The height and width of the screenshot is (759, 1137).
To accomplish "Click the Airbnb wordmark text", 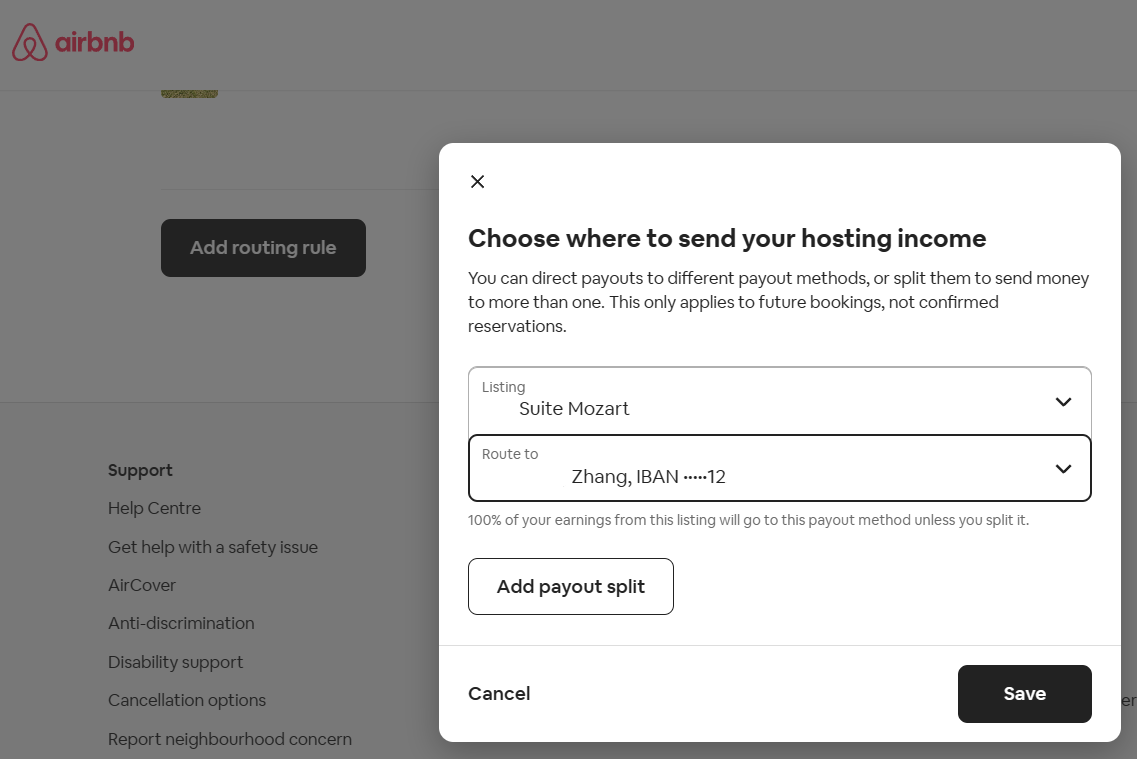I will click(95, 43).
